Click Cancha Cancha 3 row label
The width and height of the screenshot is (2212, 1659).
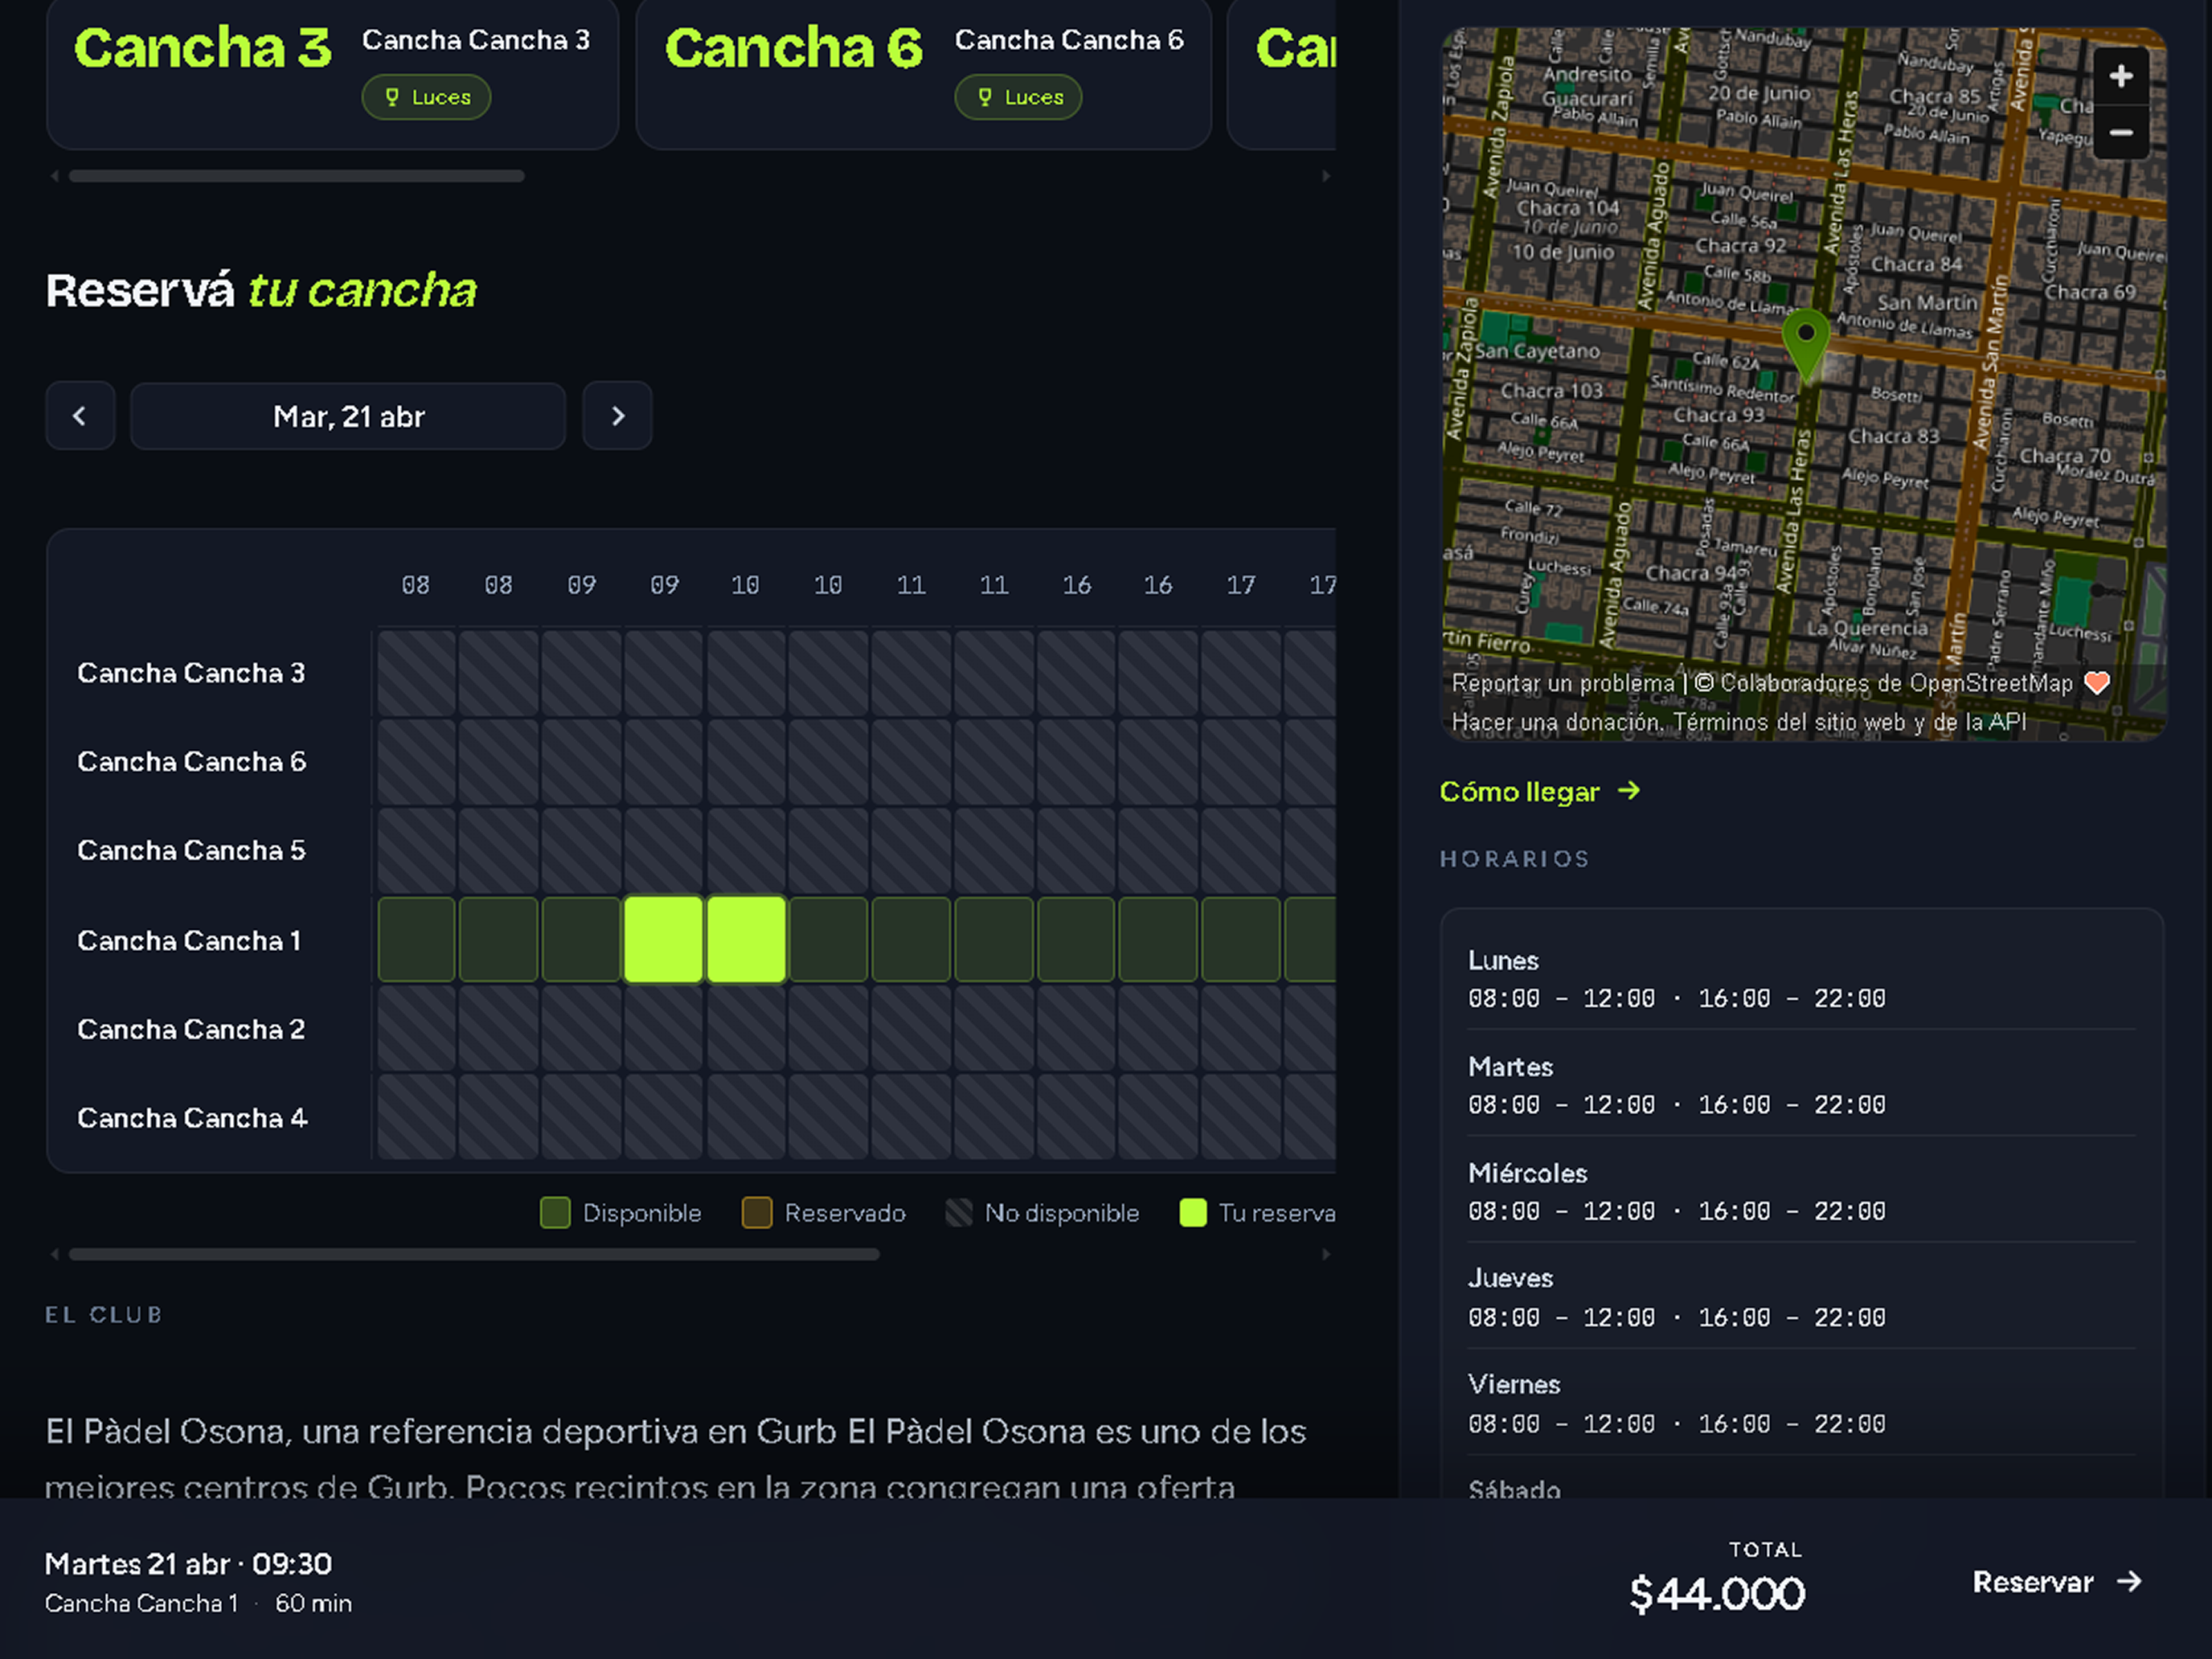pyautogui.click(x=191, y=673)
